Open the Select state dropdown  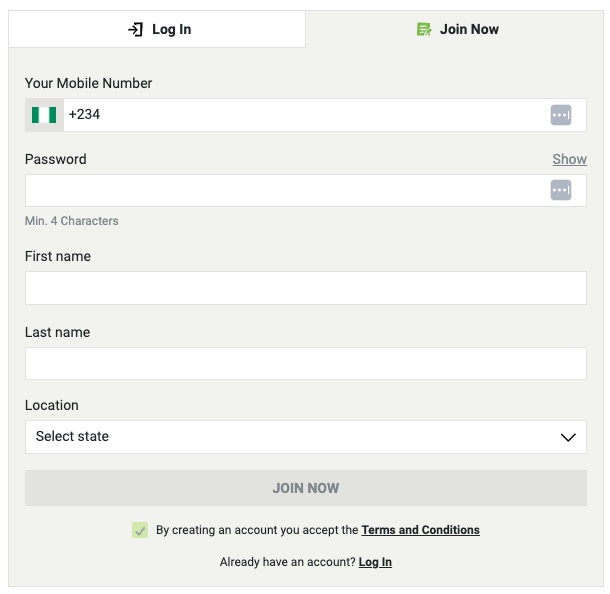tap(306, 437)
